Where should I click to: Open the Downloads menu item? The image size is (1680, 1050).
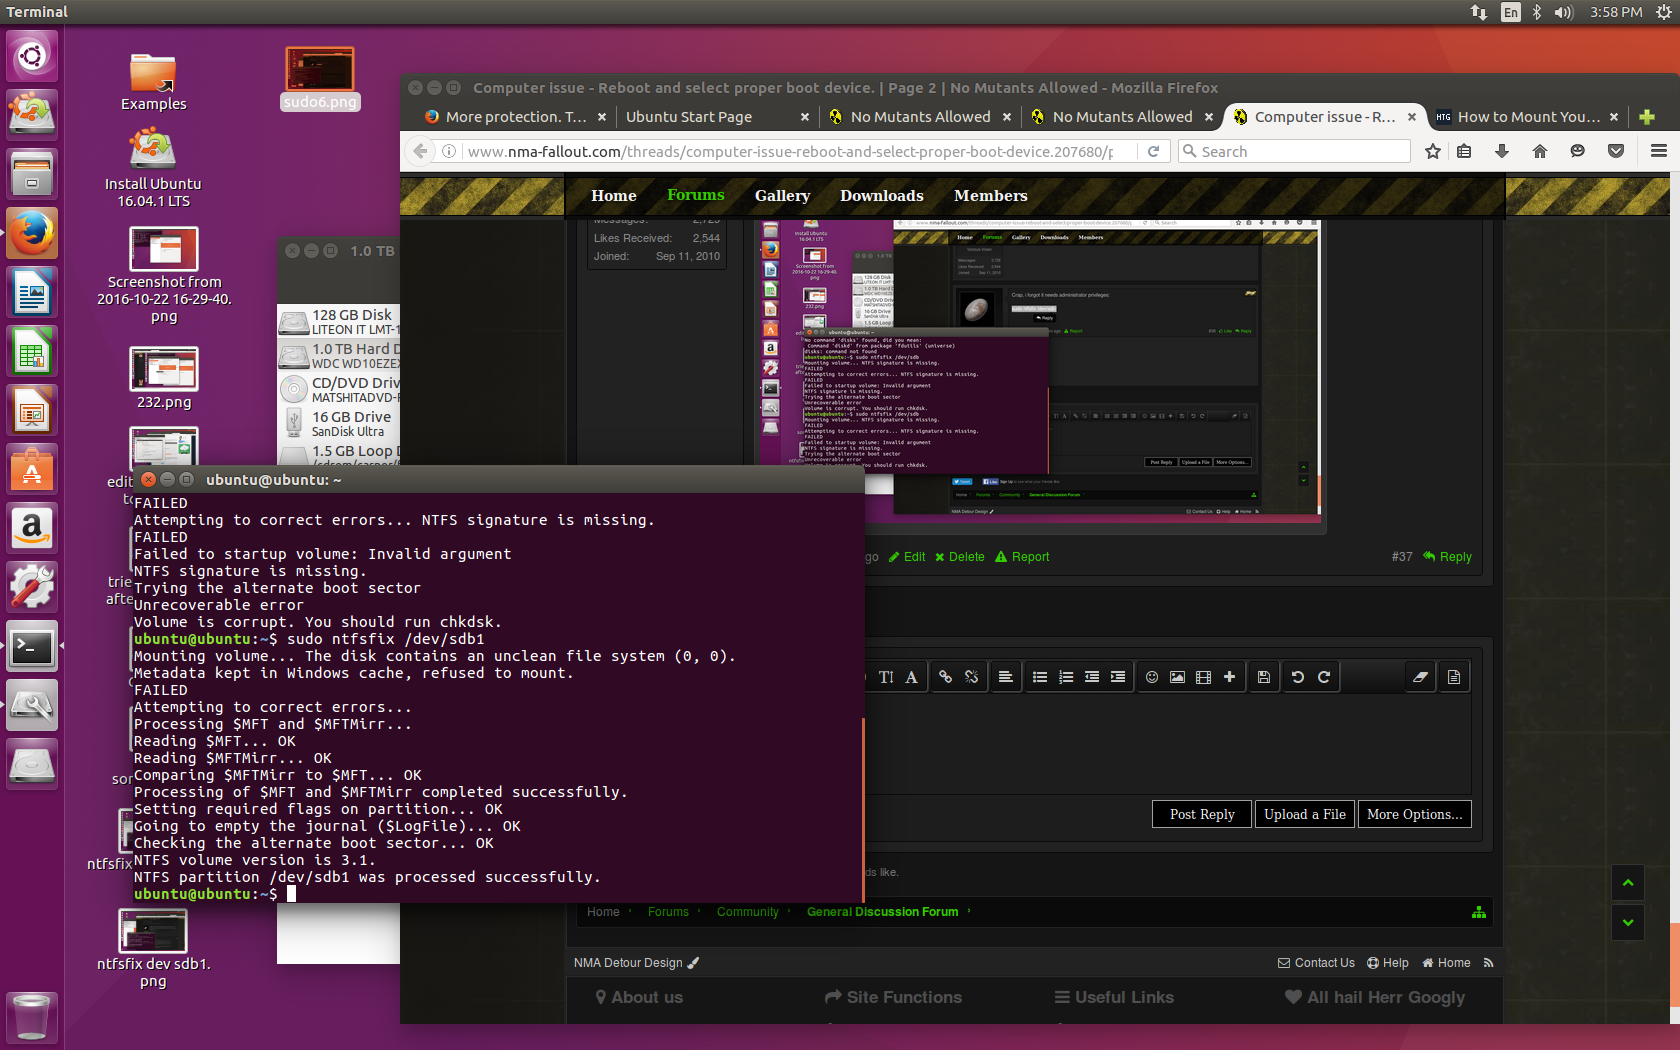[x=882, y=196]
